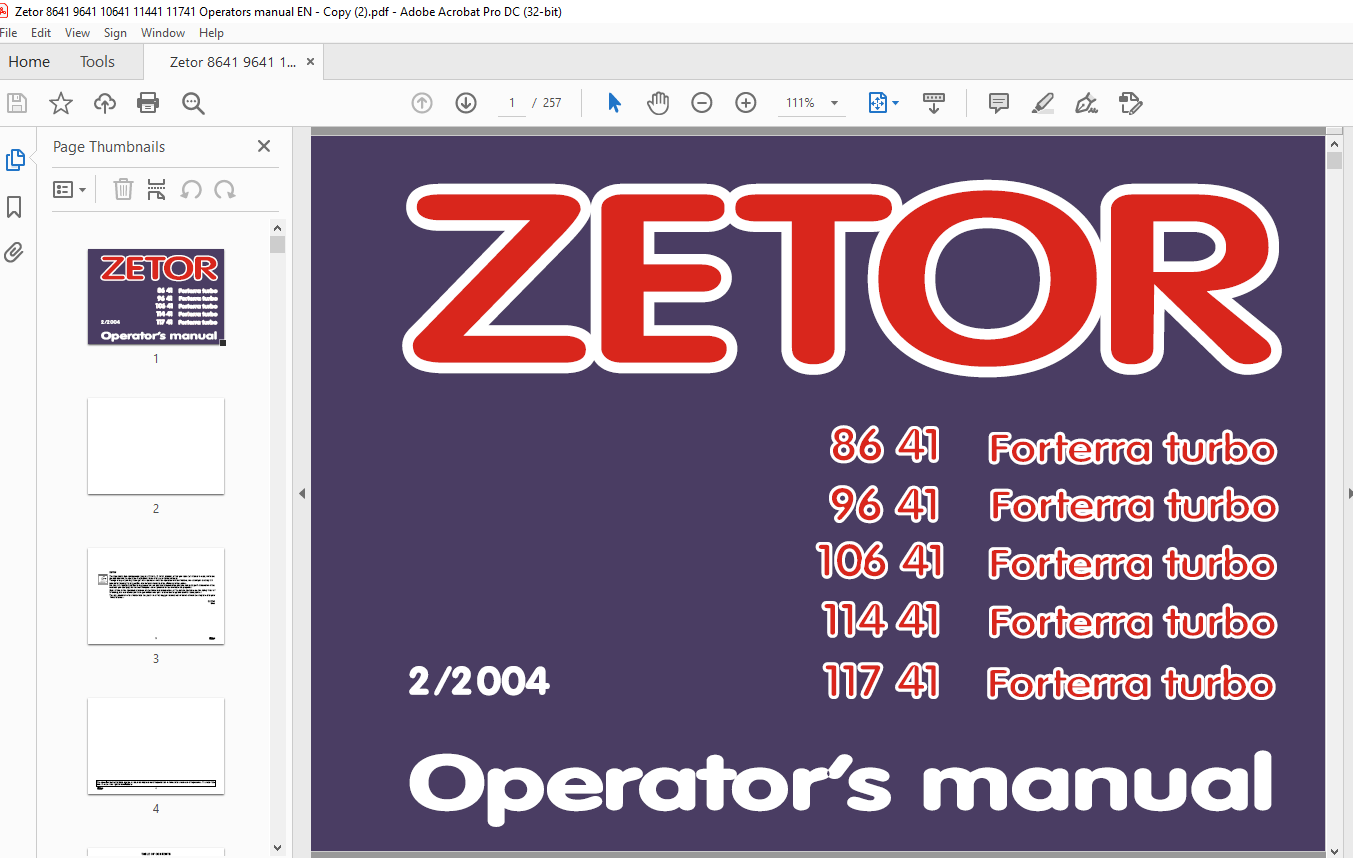Select the Highlight text pen icon

pos(1042,103)
